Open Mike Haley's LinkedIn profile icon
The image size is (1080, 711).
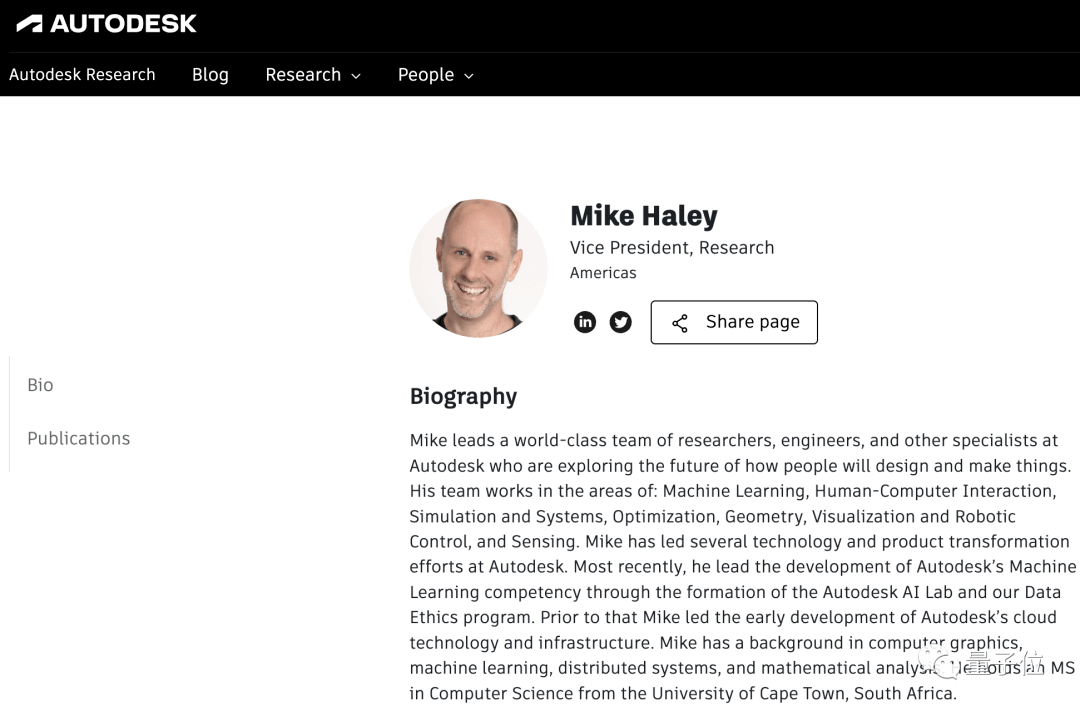[x=585, y=322]
